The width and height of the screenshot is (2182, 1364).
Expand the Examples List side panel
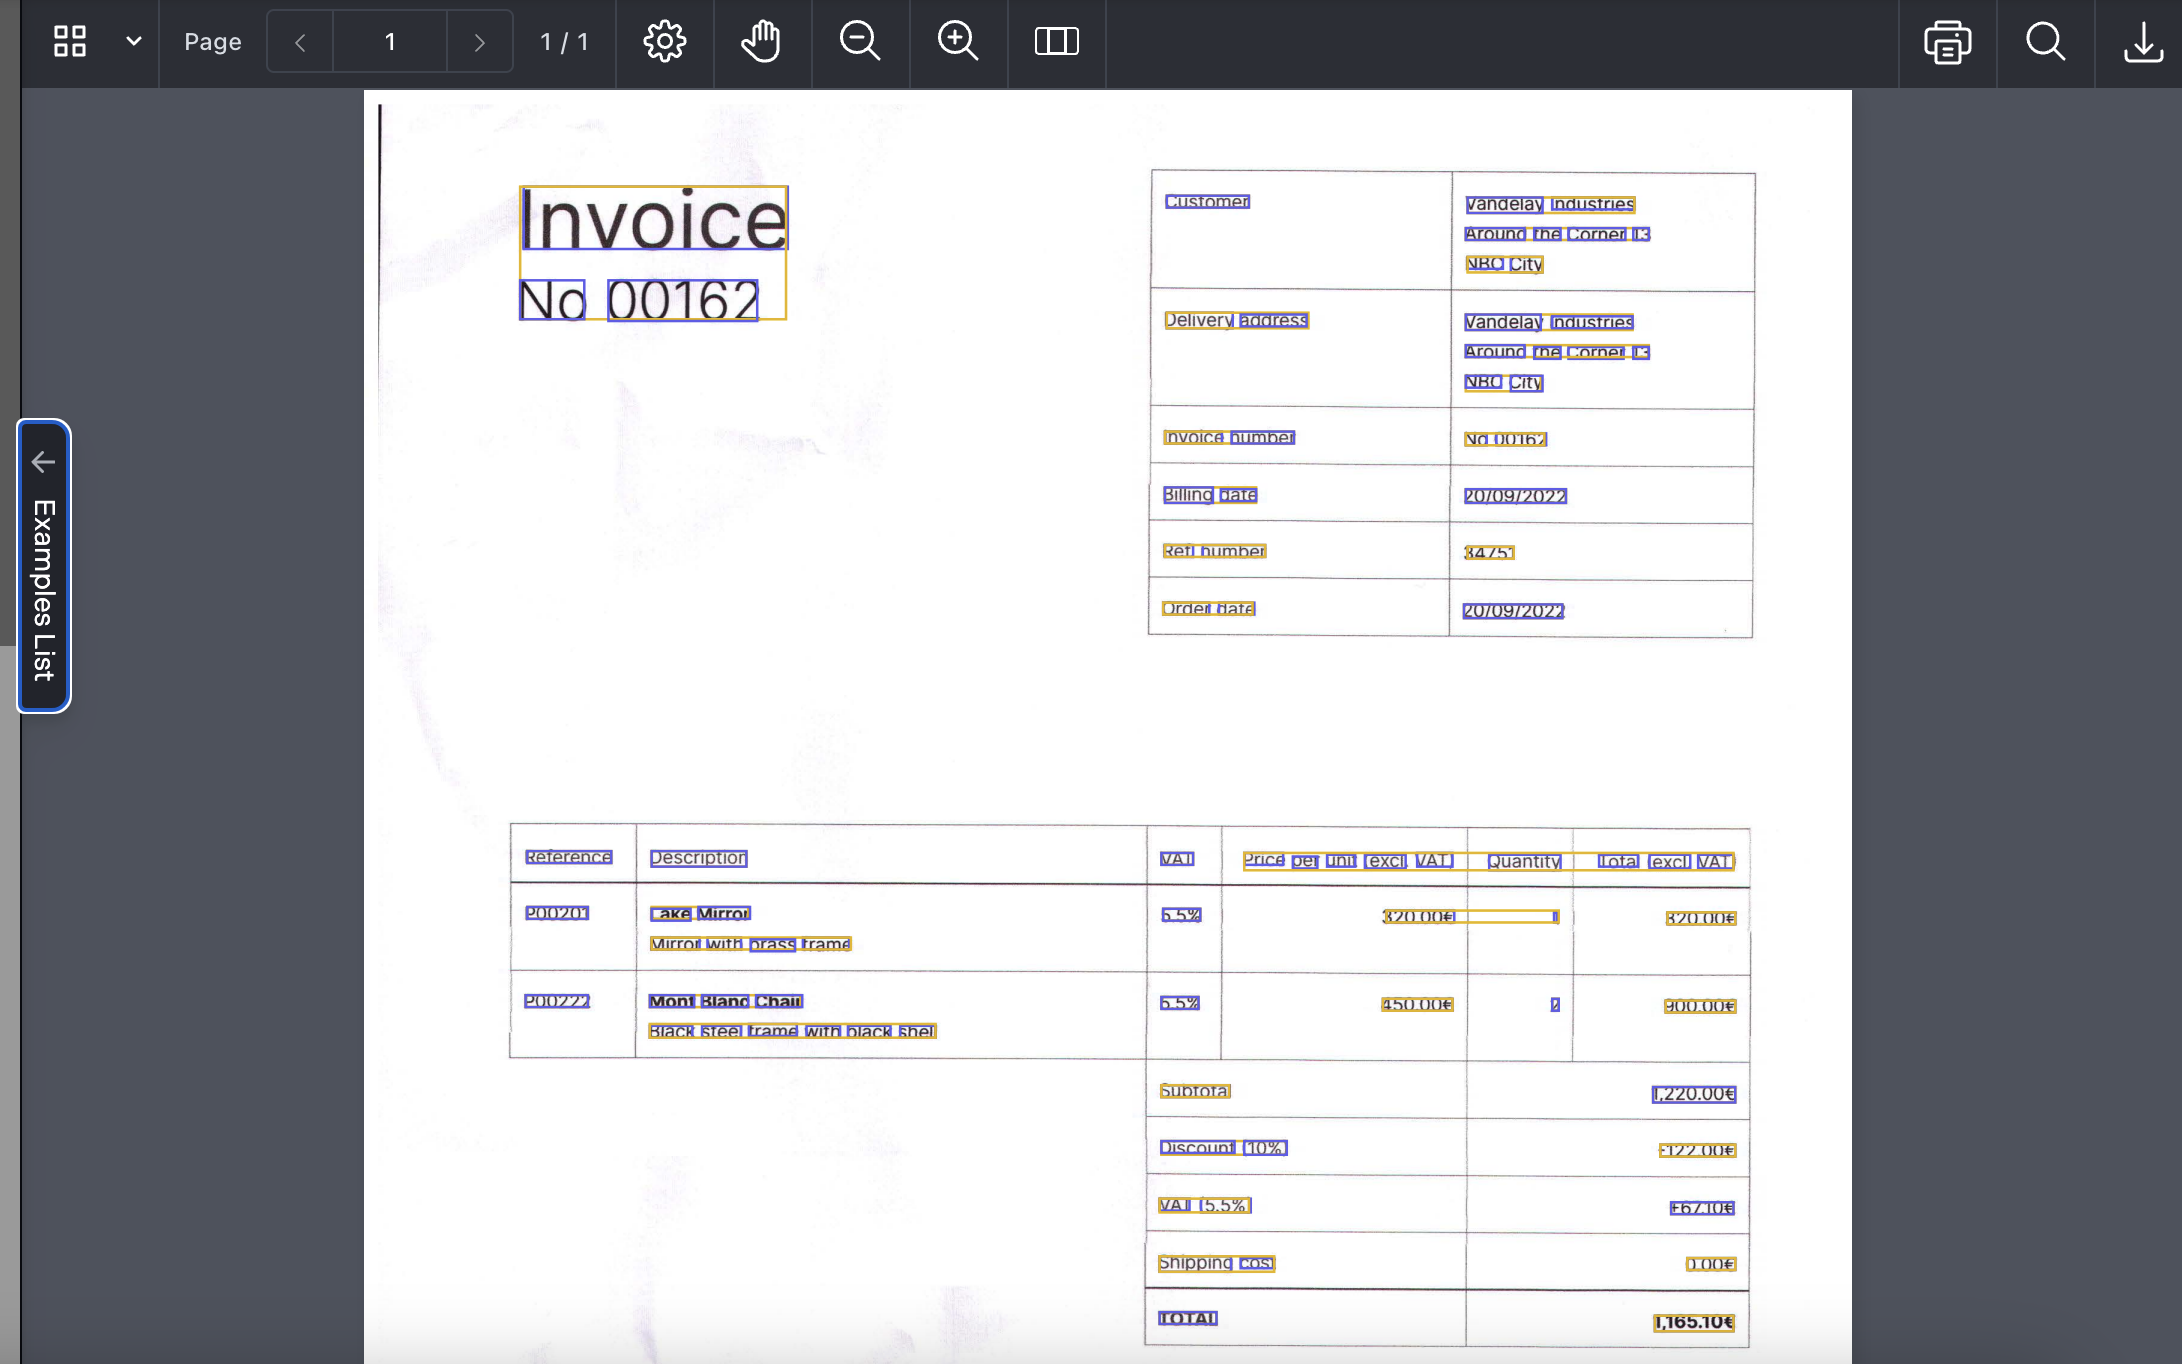[44, 566]
